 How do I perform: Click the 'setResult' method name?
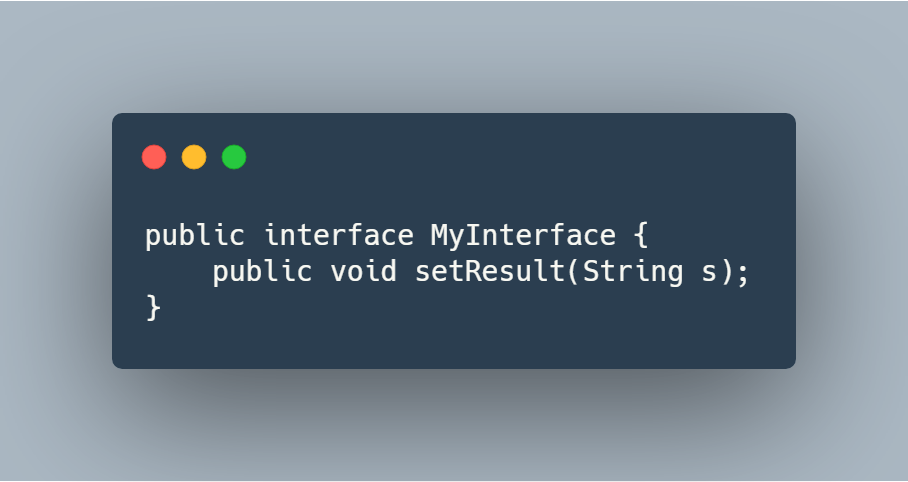[x=490, y=272]
